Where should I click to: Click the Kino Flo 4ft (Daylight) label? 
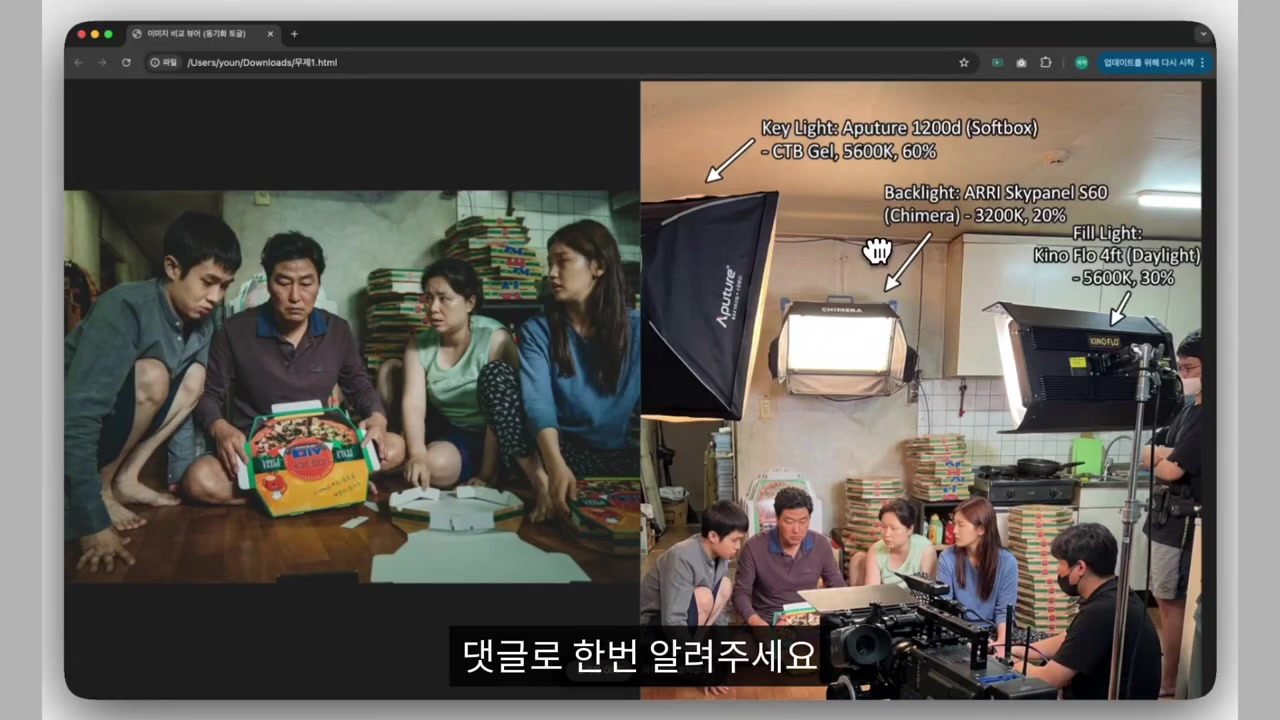click(1117, 255)
